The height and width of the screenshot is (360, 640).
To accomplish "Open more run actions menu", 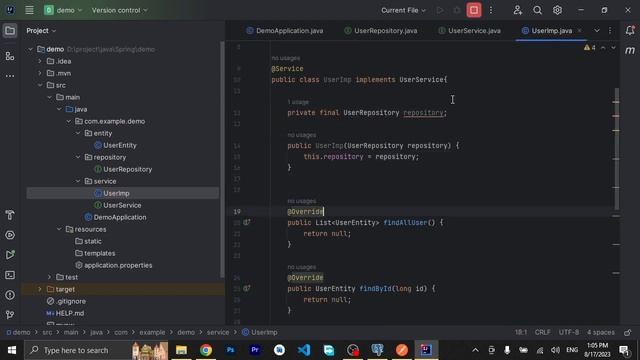I will pos(491,10).
